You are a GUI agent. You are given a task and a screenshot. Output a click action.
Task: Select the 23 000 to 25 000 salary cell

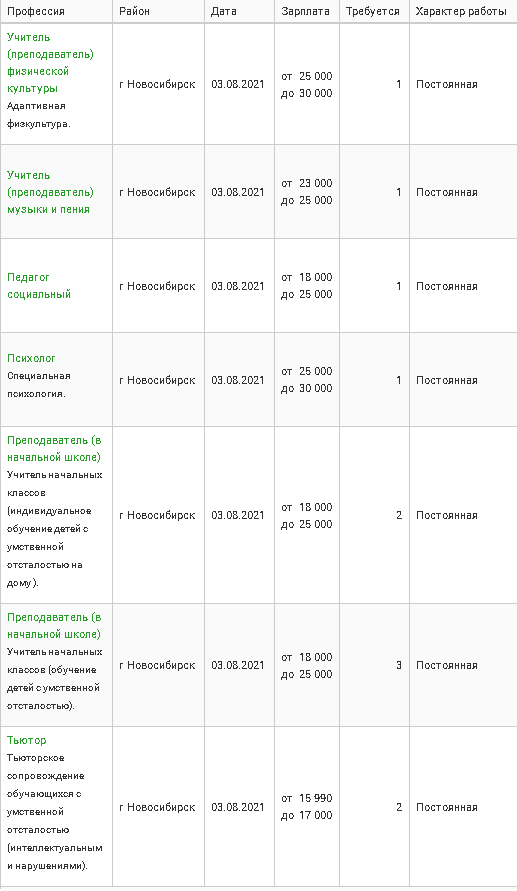(307, 191)
